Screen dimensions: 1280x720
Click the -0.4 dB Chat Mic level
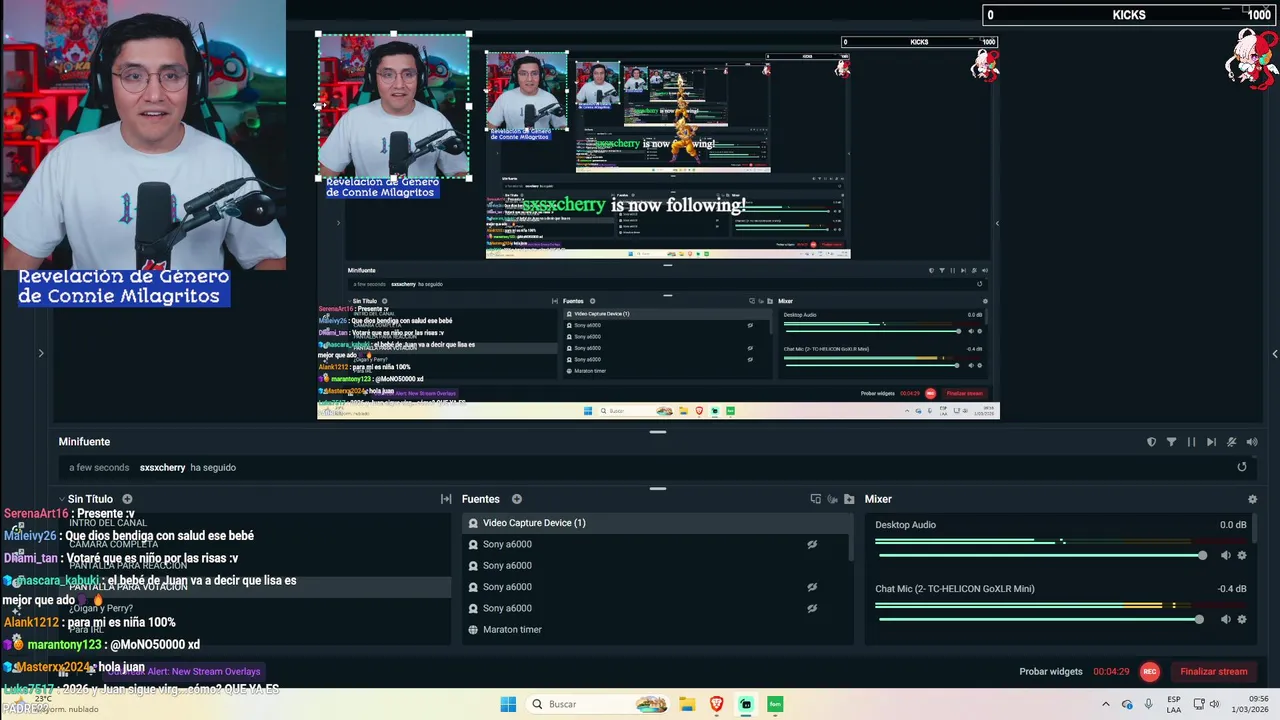pos(1232,589)
